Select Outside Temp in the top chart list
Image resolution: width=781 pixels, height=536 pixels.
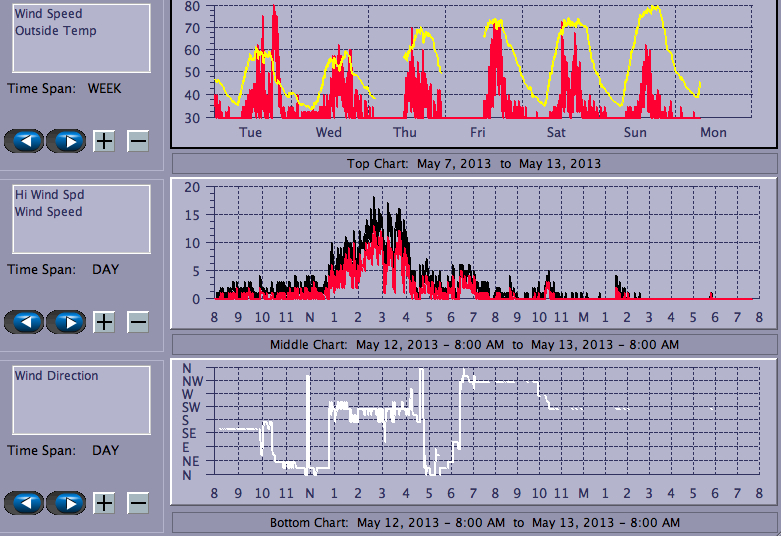(55, 31)
